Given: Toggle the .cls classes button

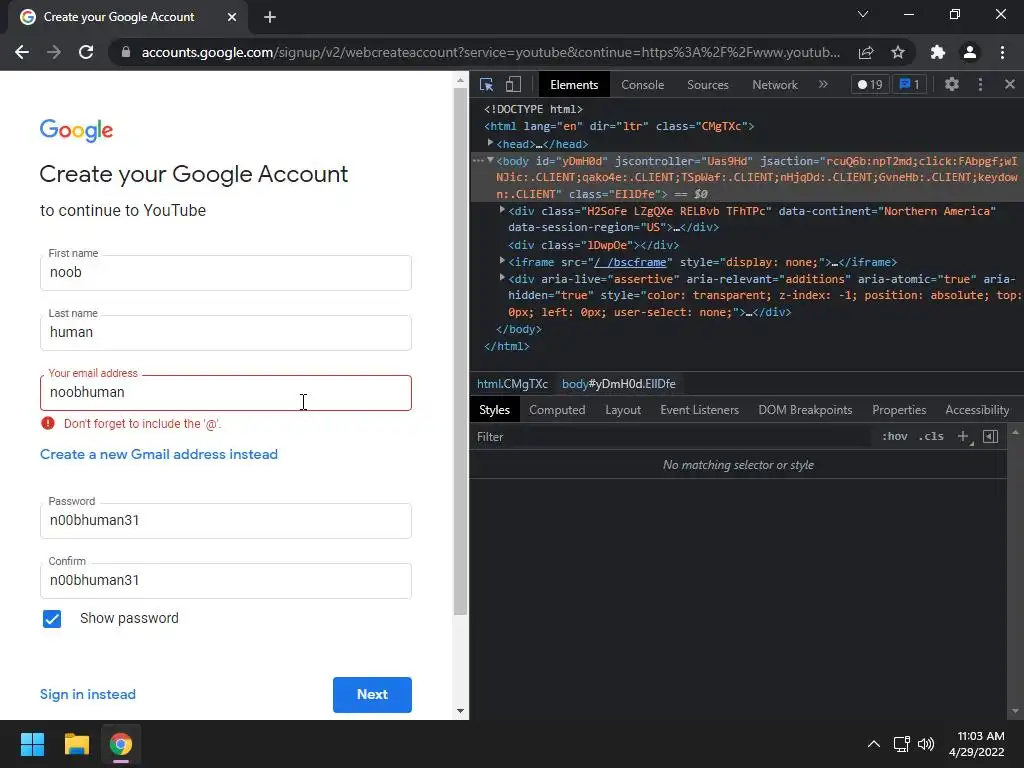Looking at the screenshot, I should [931, 436].
